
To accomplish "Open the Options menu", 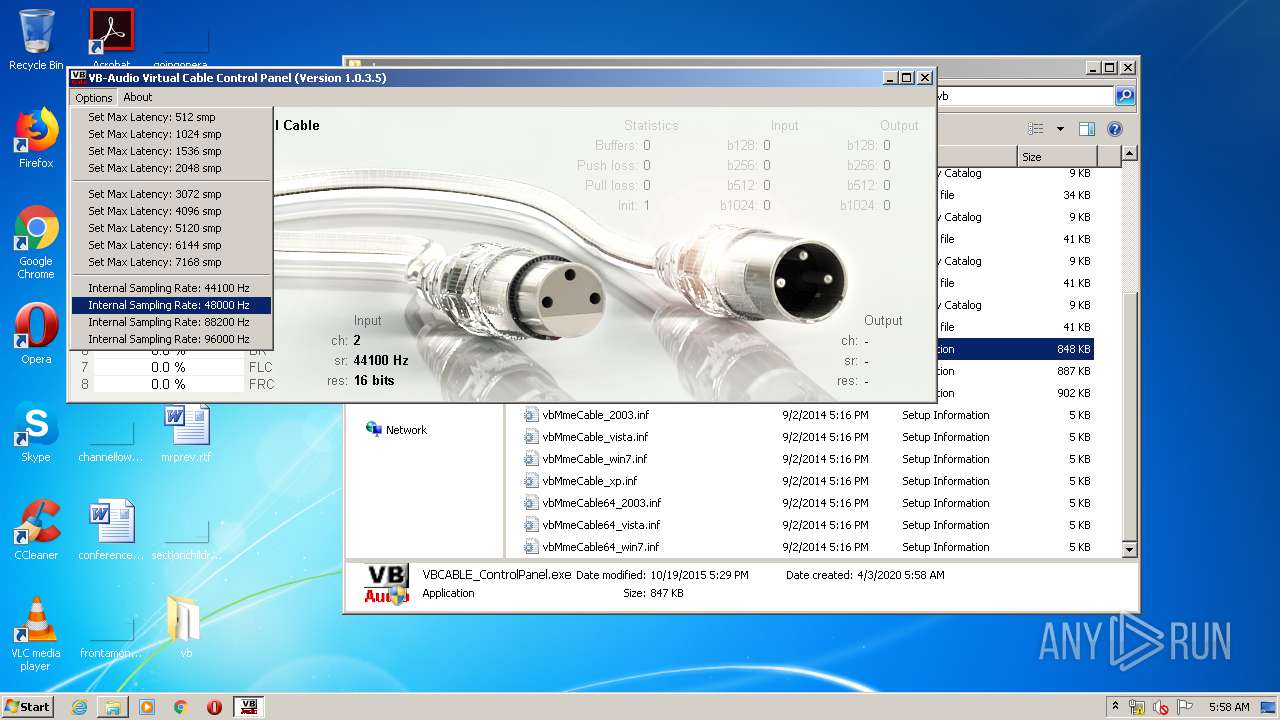I will [93, 97].
